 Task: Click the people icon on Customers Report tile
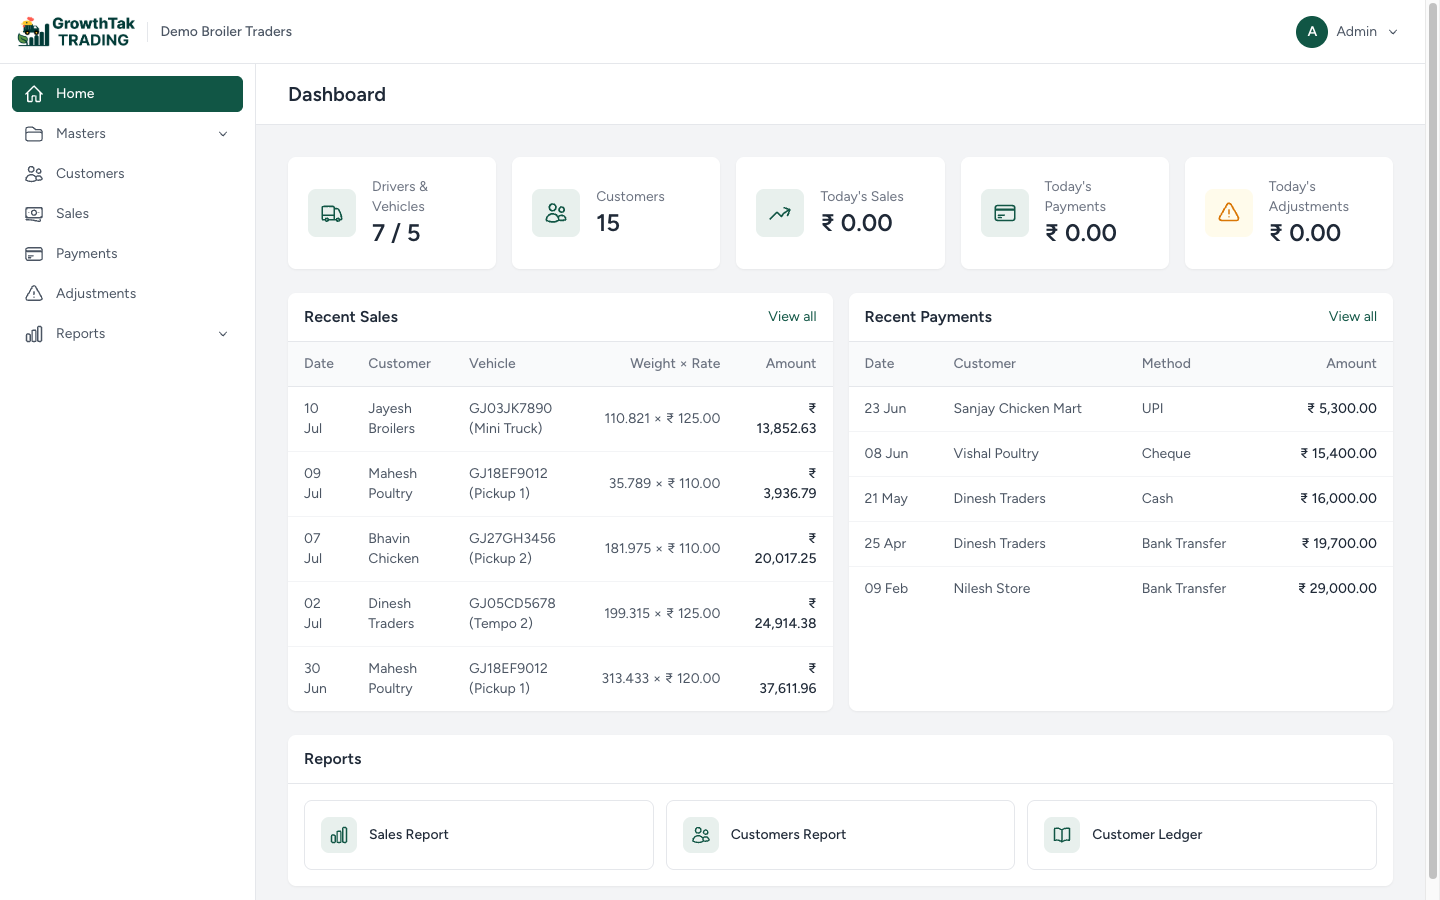click(x=701, y=835)
